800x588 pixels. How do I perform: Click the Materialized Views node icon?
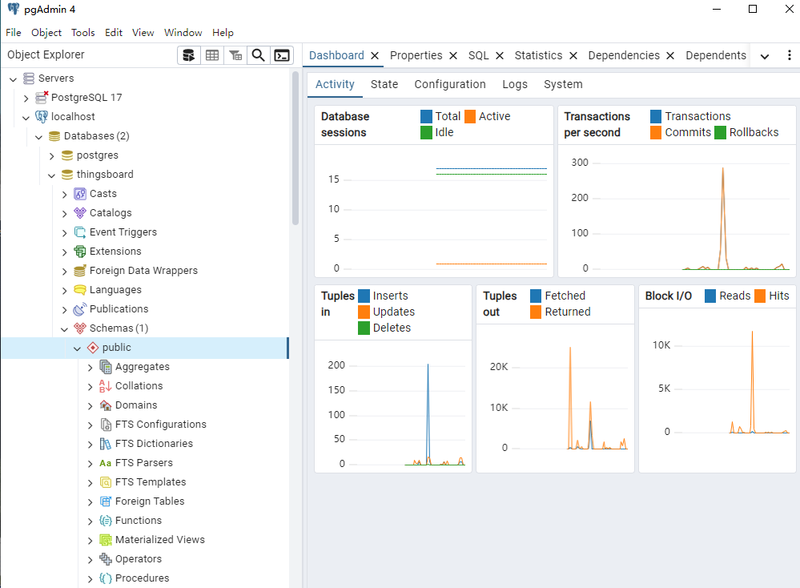click(x=106, y=540)
